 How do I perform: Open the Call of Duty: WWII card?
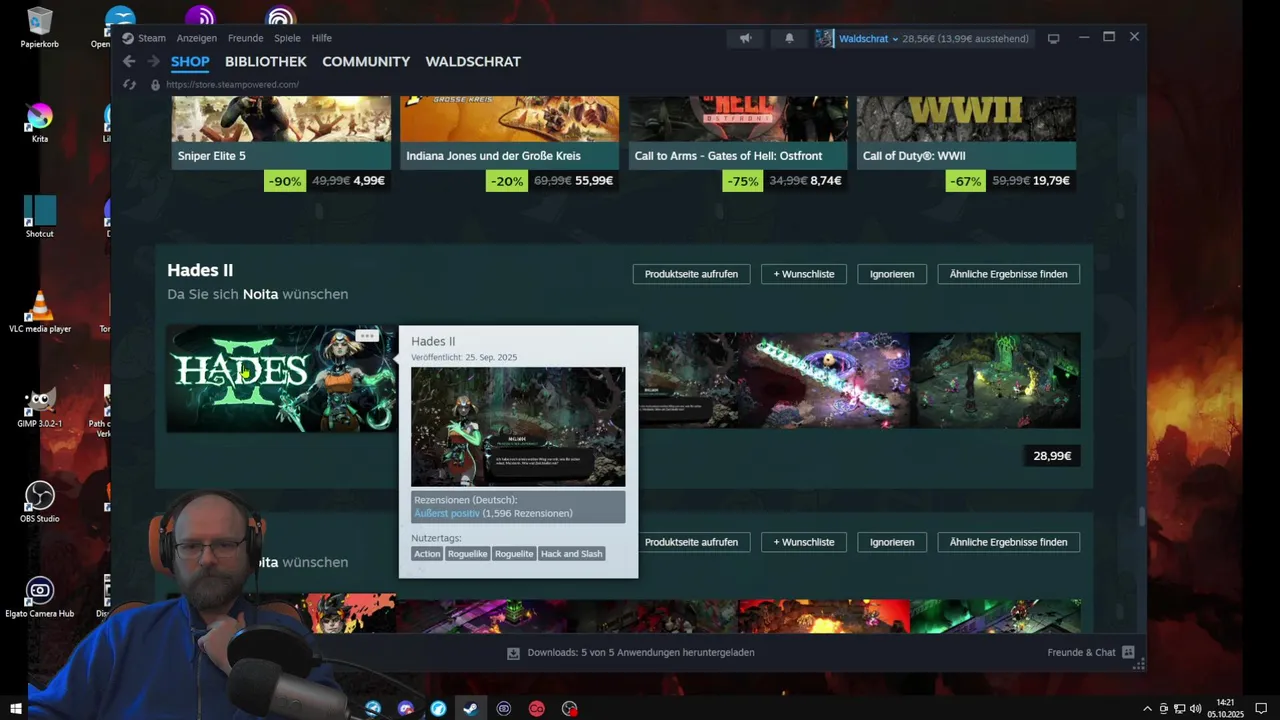966,131
